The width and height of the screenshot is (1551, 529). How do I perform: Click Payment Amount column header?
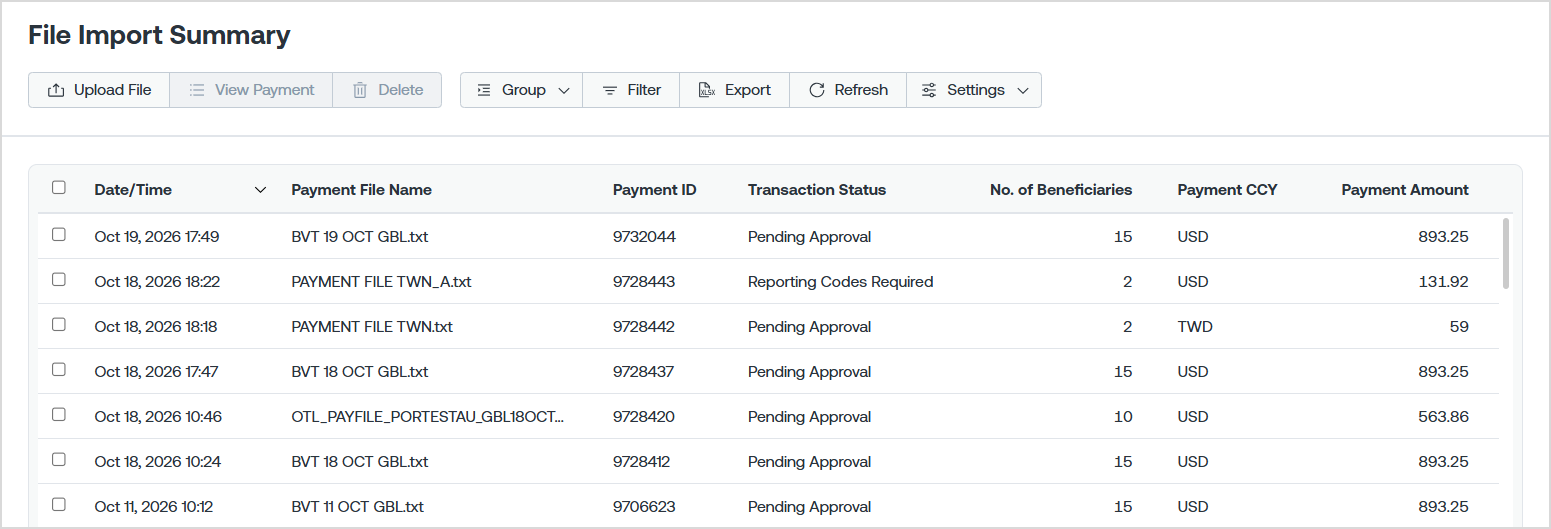pos(1405,190)
